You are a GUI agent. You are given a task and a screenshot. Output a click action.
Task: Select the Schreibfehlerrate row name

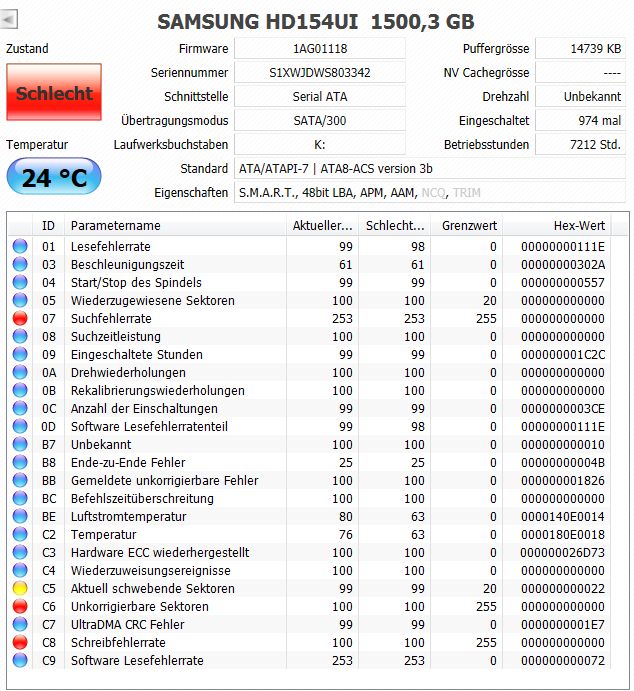tap(118, 643)
